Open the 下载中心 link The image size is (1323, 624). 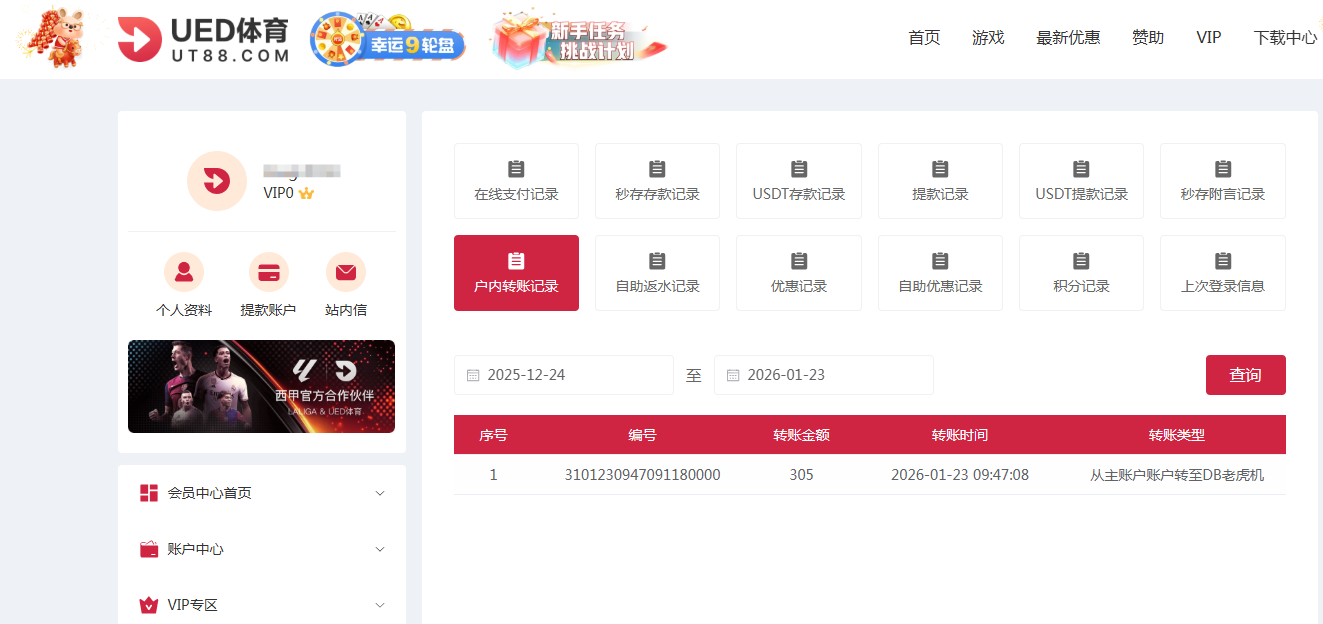coord(1286,37)
